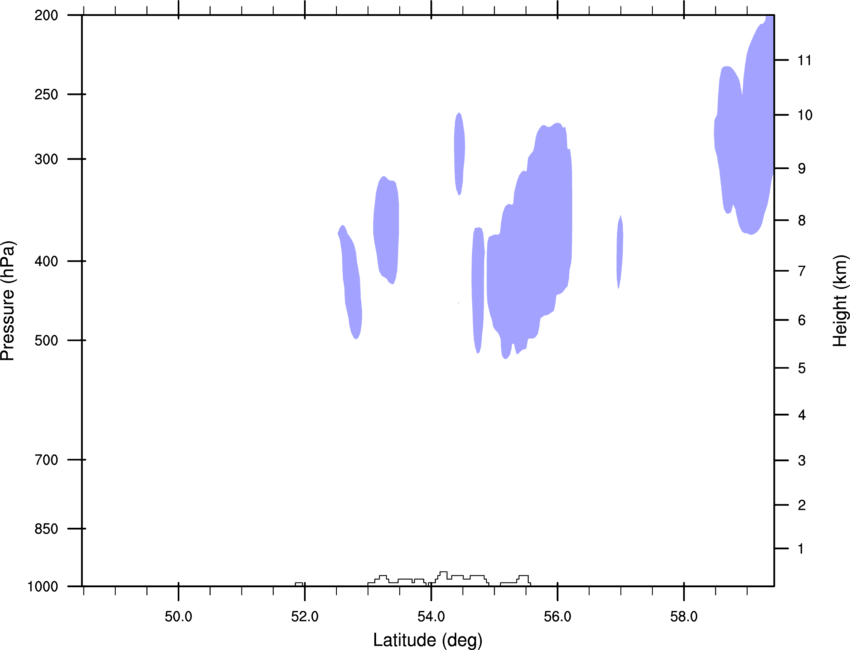Click the small terrain bump near 52 degrees
The height and width of the screenshot is (650, 850).
point(299,584)
